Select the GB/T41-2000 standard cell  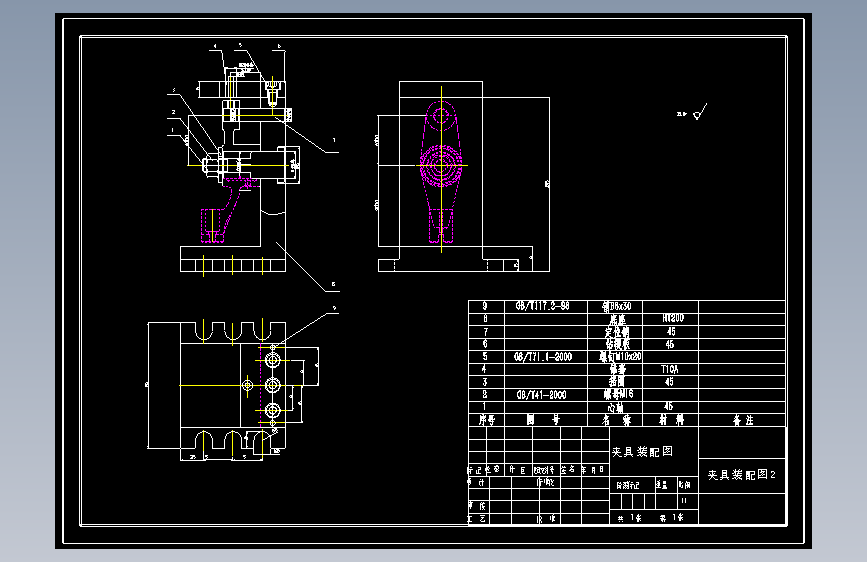point(541,395)
